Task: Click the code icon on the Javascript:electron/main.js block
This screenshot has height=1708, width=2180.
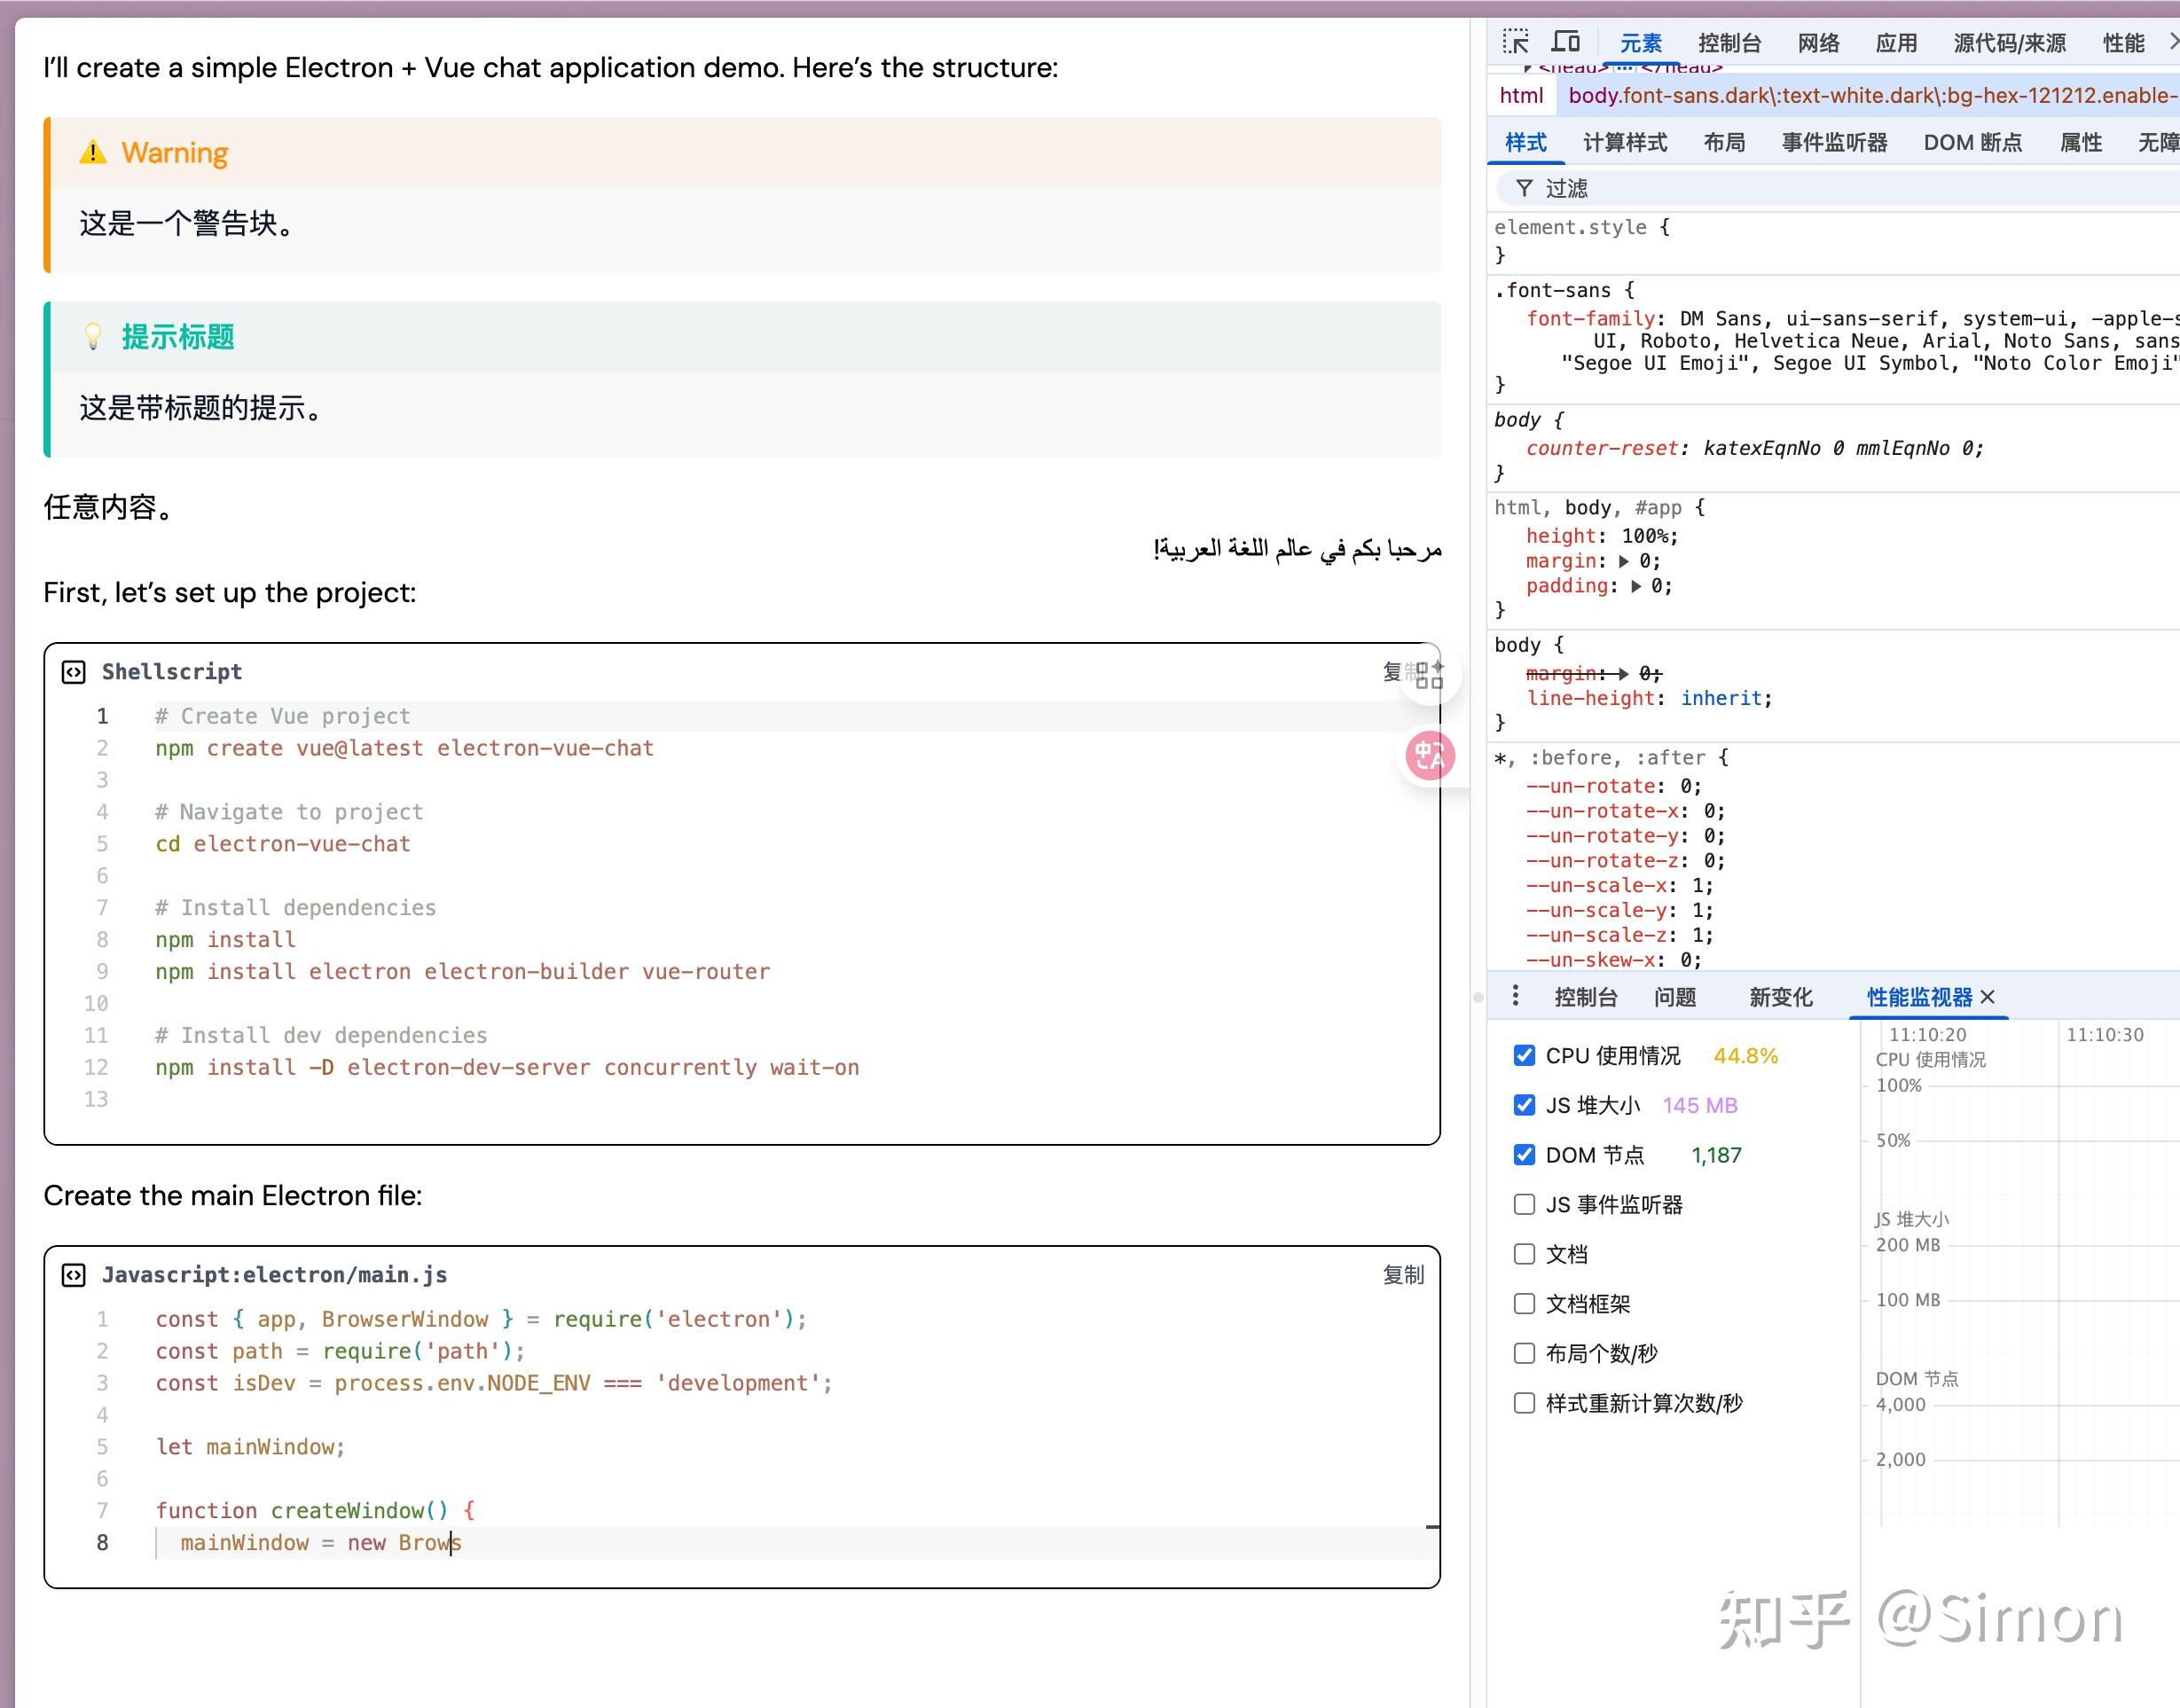Action: click(73, 1275)
